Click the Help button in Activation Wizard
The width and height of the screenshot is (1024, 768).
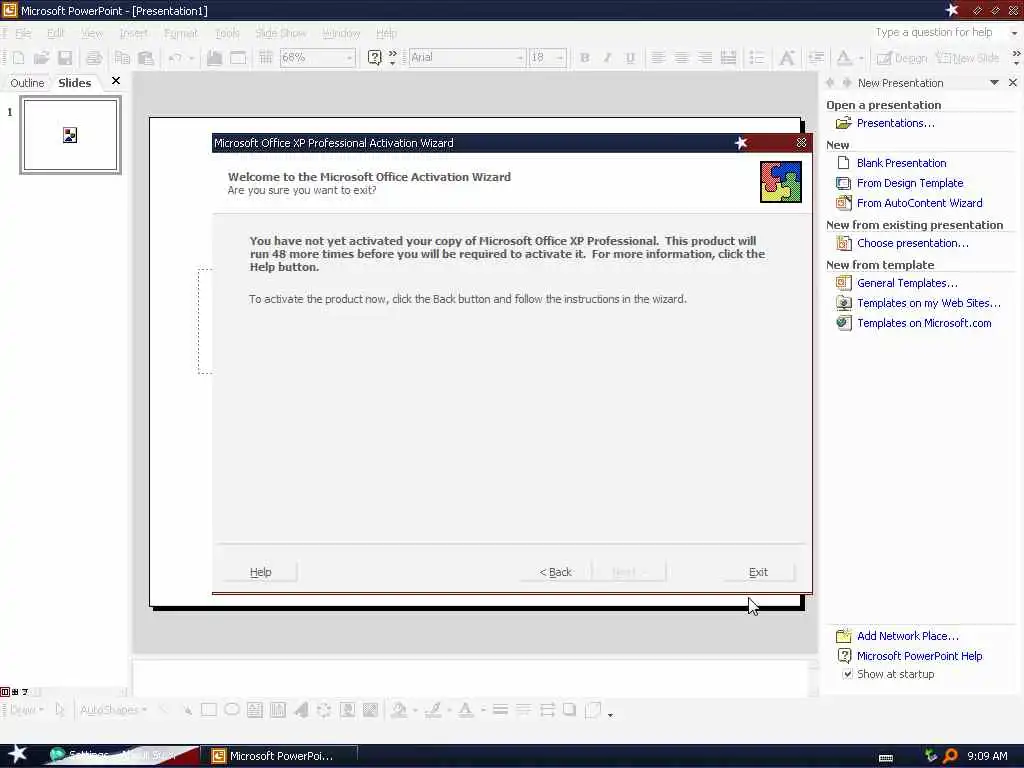260,572
